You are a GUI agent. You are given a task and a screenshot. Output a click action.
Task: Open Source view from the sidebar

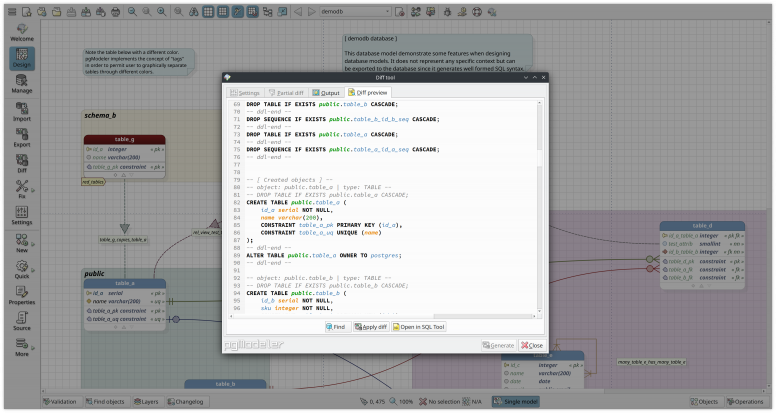coord(22,321)
